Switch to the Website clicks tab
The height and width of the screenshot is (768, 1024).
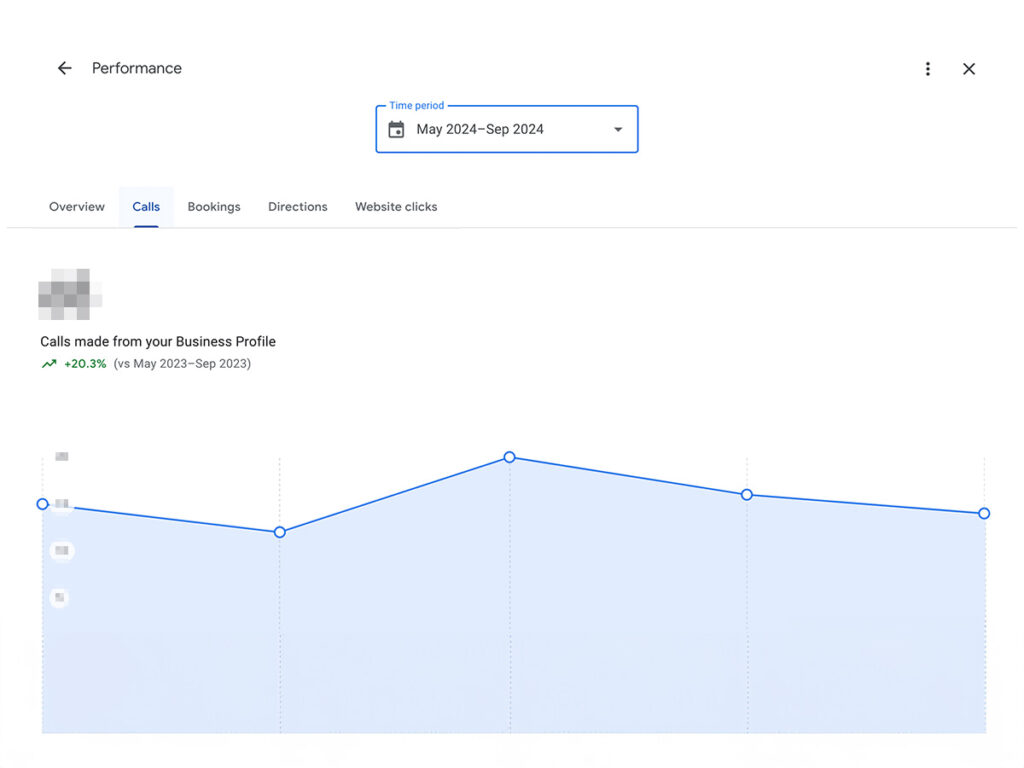[x=396, y=207]
